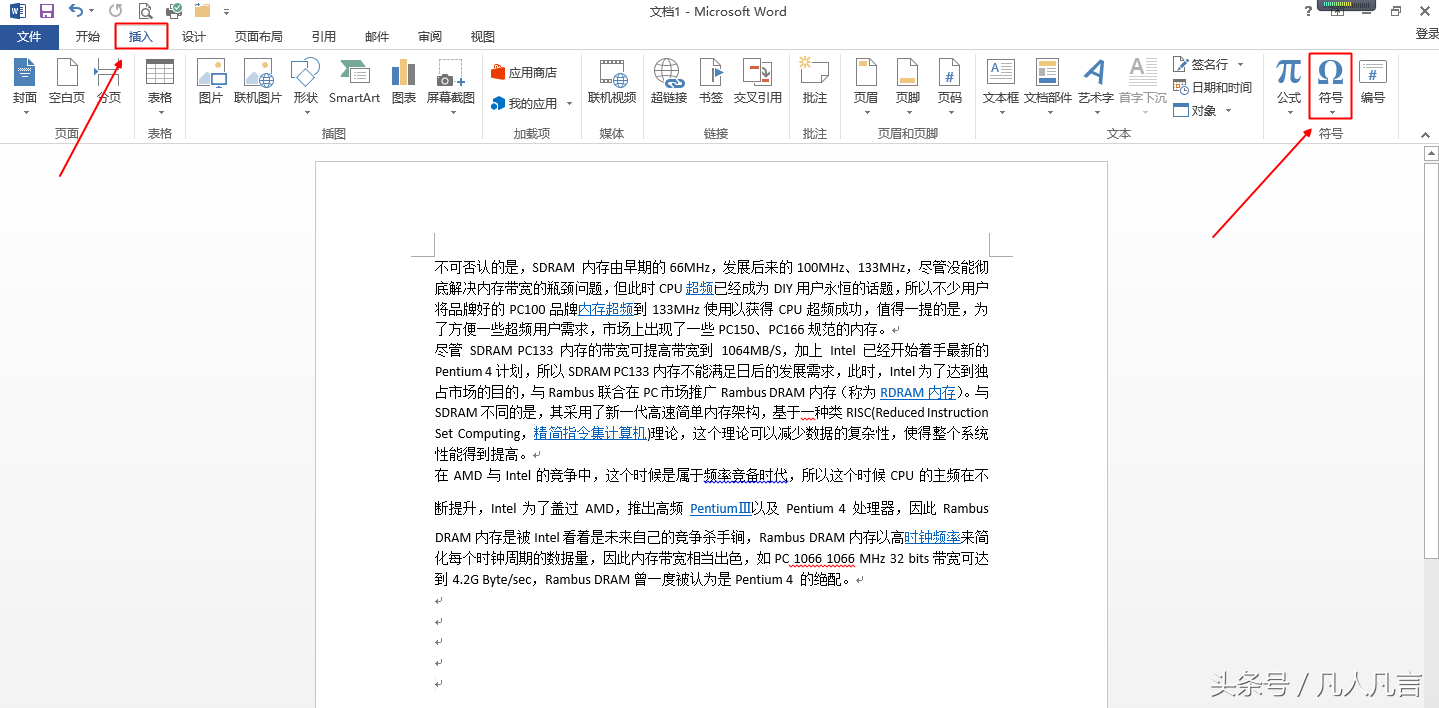
Task: Switch to the 开始 Home tab
Action: tap(88, 37)
